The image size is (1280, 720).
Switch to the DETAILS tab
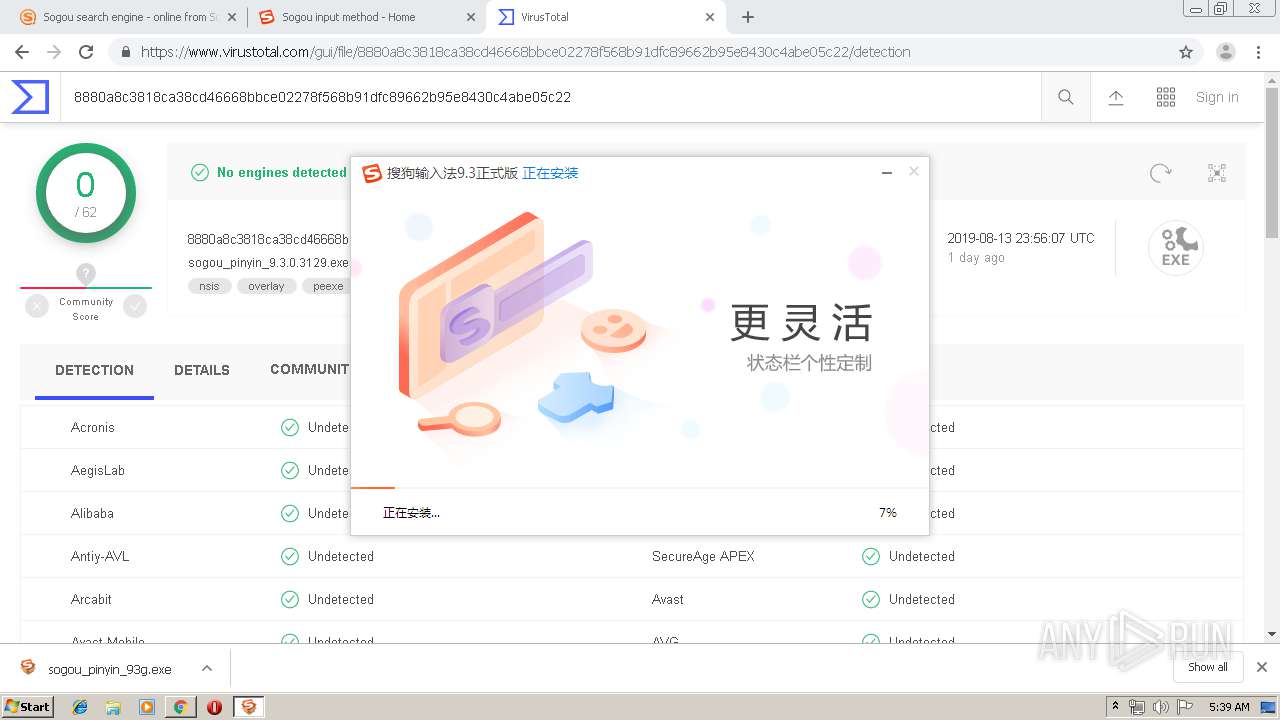202,370
